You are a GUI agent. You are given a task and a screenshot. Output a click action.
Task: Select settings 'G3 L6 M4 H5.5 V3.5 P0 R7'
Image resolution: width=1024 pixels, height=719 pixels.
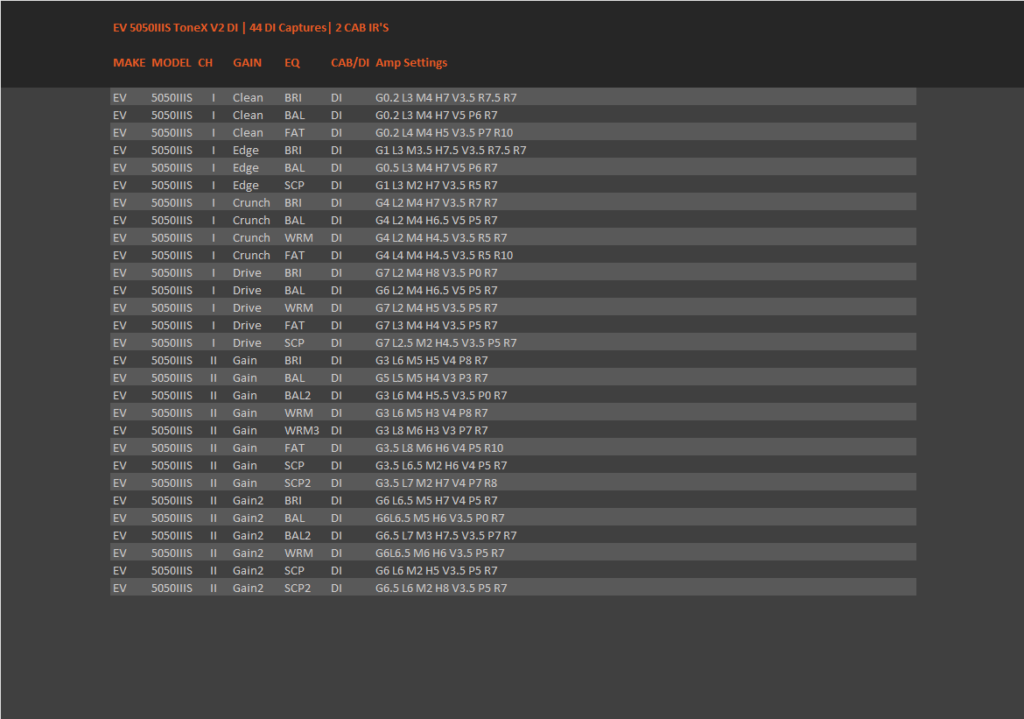click(x=441, y=395)
